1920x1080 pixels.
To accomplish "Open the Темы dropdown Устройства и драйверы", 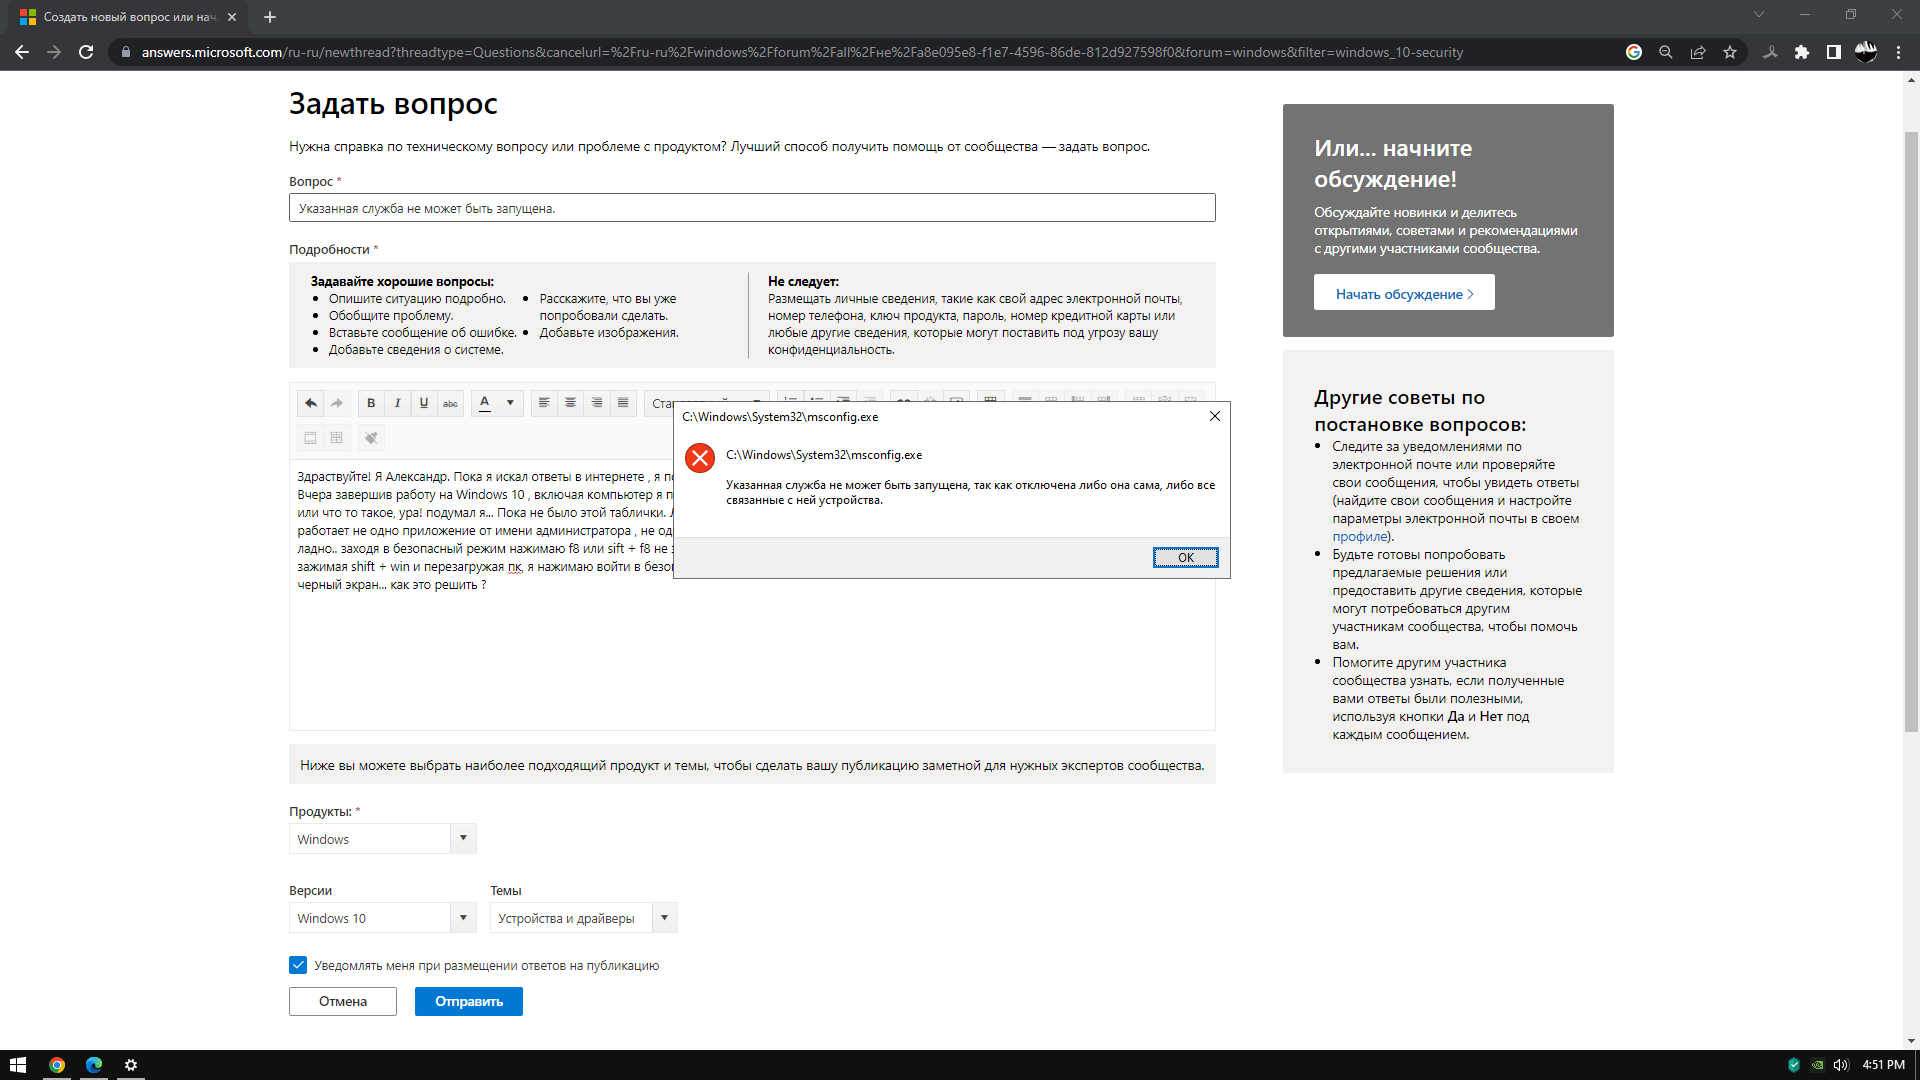I will [x=583, y=917].
